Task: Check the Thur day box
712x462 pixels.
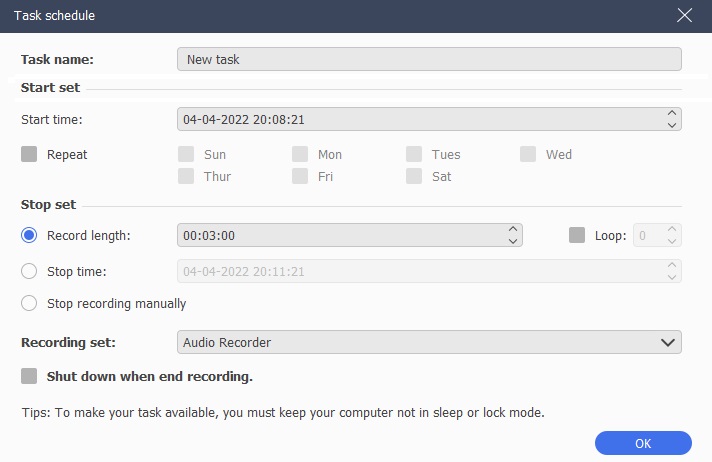Action: tap(186, 176)
